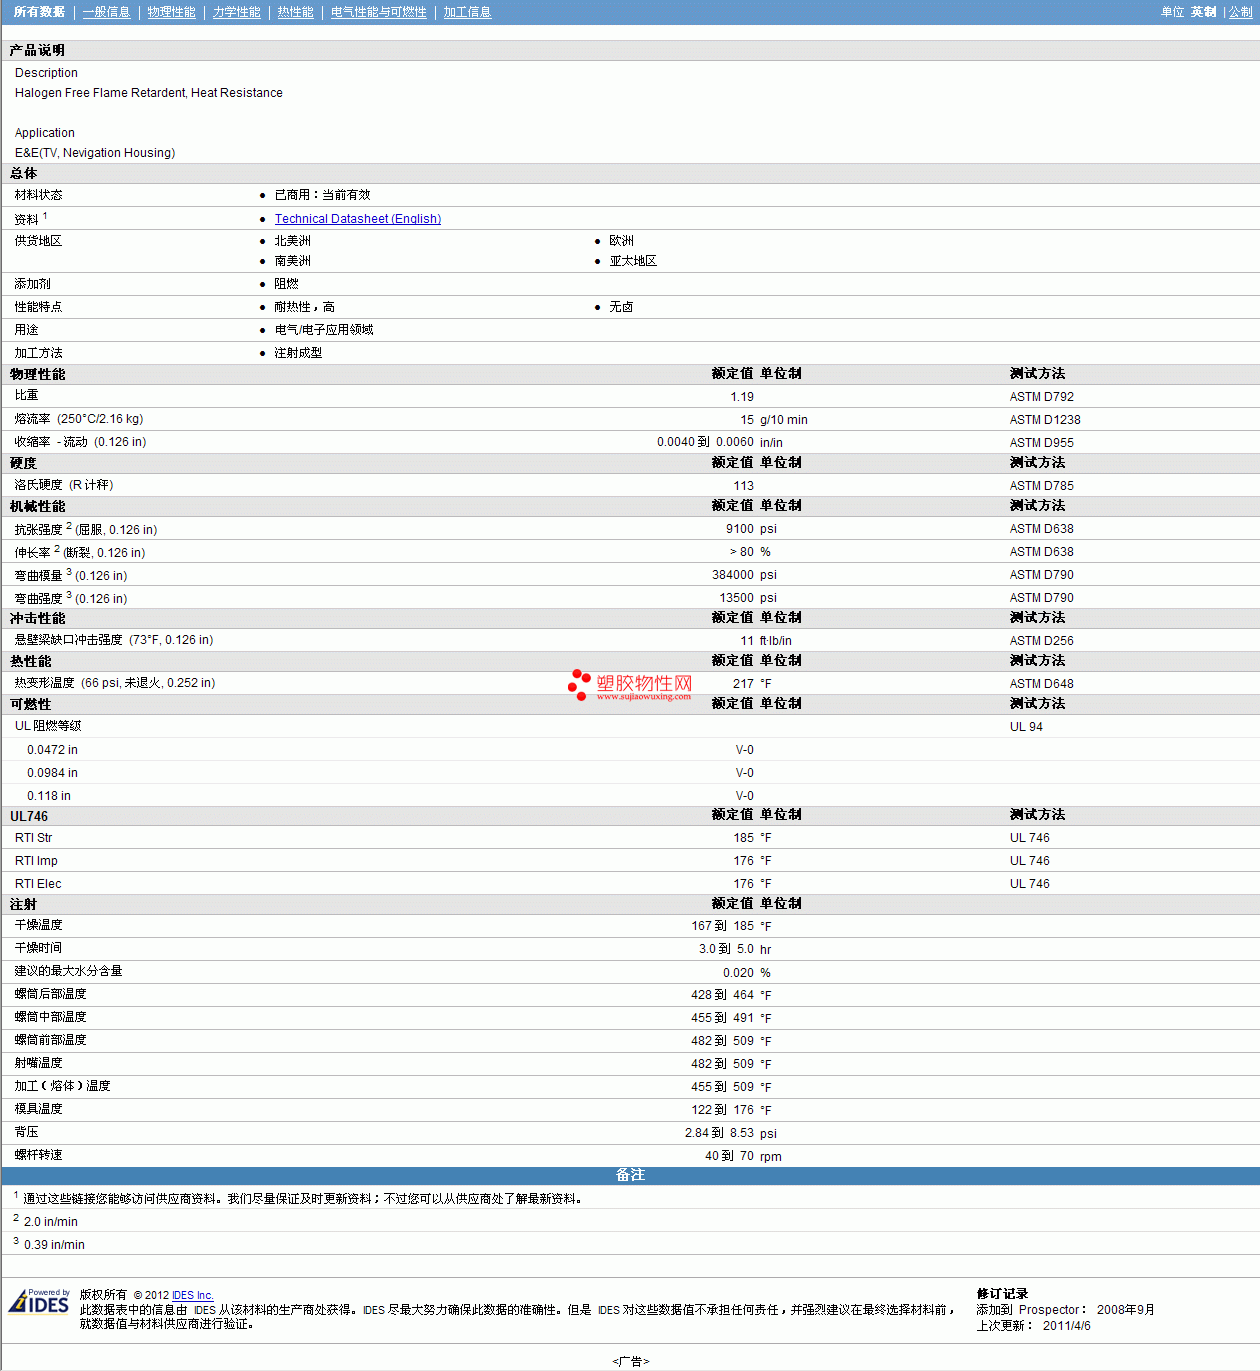Click the 热变形温度 row label
Viewport: 1260px width, 1371px height.
point(115,683)
